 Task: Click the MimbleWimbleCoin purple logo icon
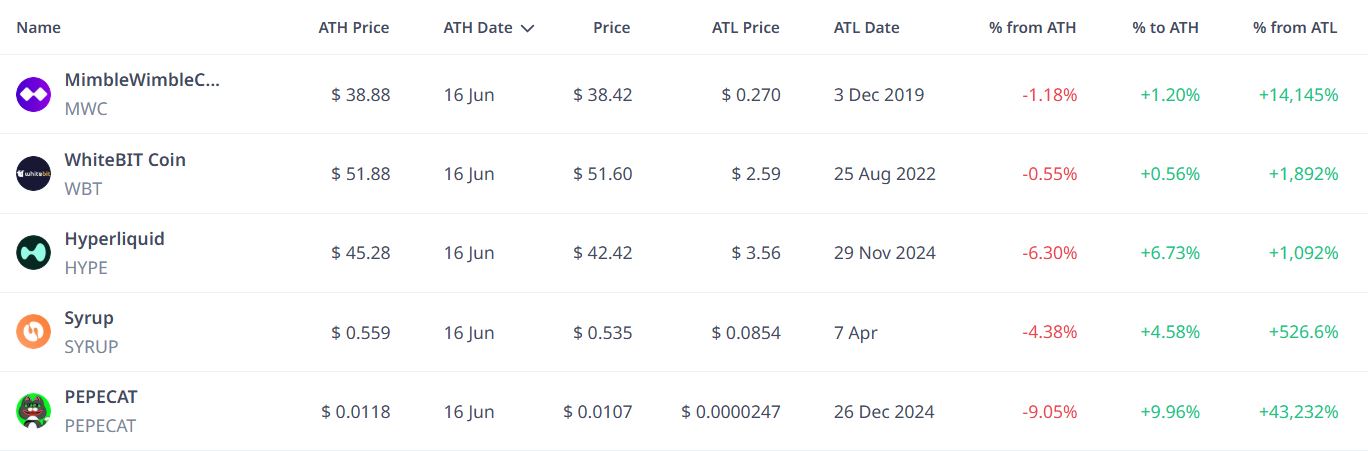(x=33, y=95)
